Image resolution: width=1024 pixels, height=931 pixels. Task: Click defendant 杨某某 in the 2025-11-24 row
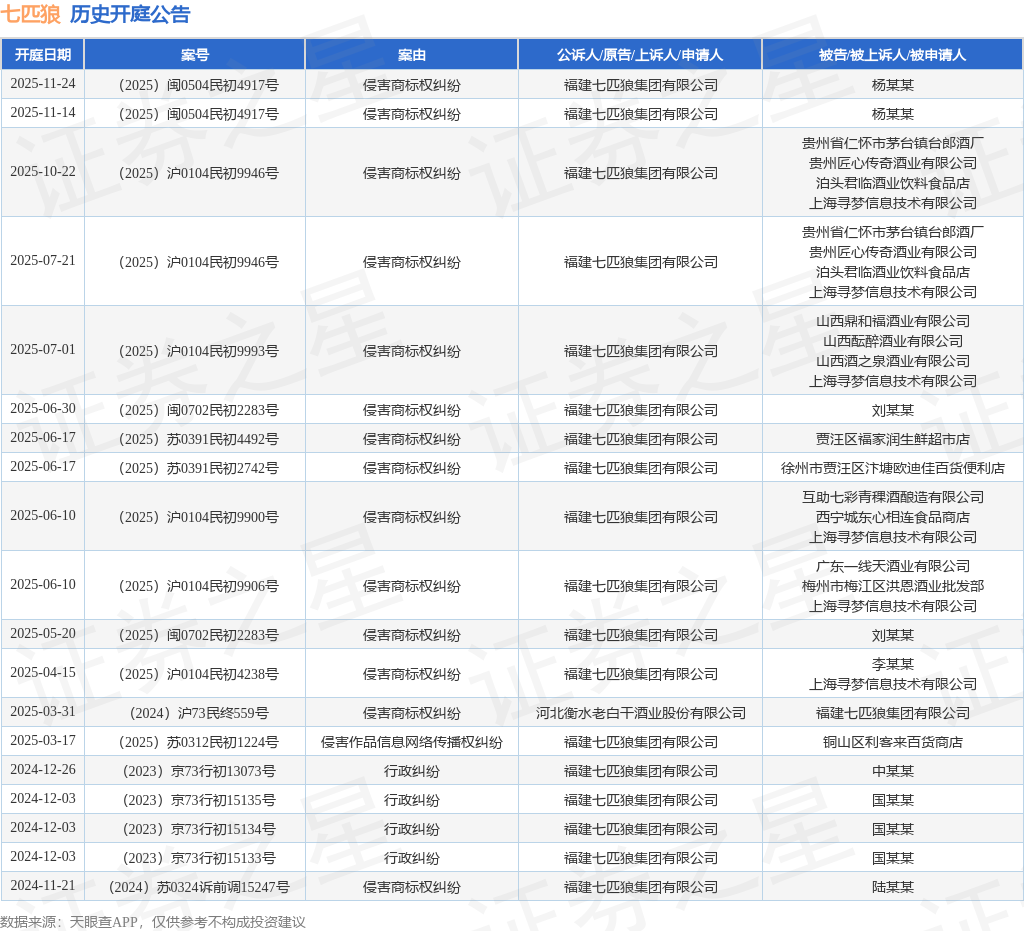892,85
